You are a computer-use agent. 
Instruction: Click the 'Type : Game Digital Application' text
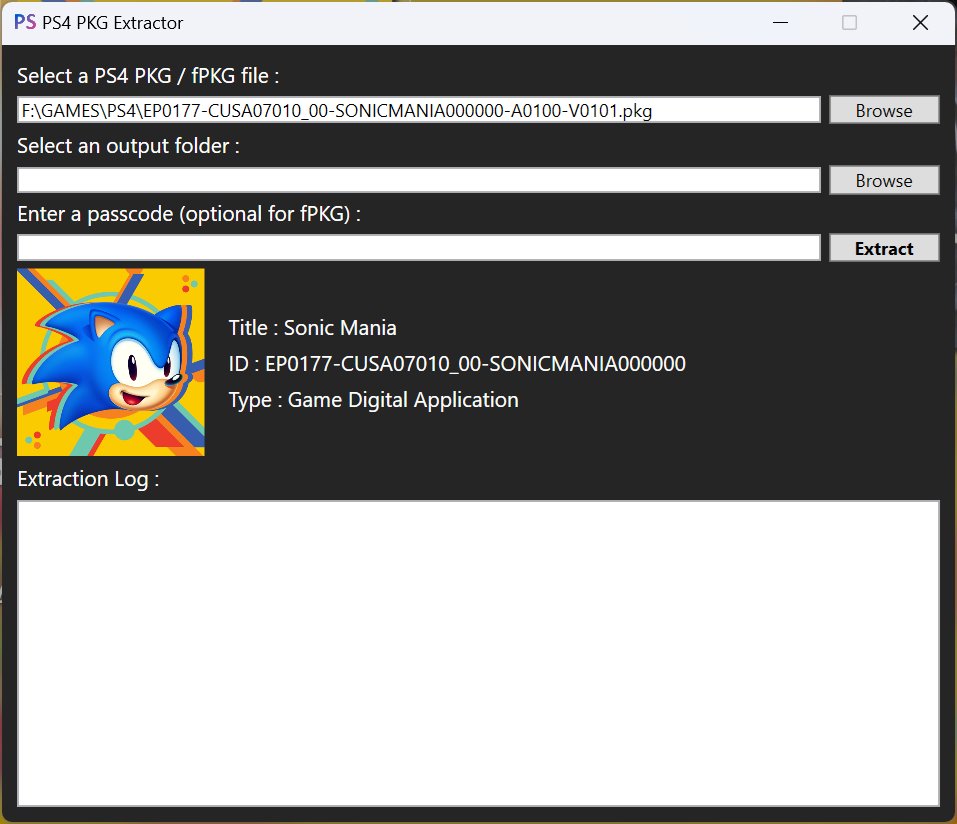[373, 400]
